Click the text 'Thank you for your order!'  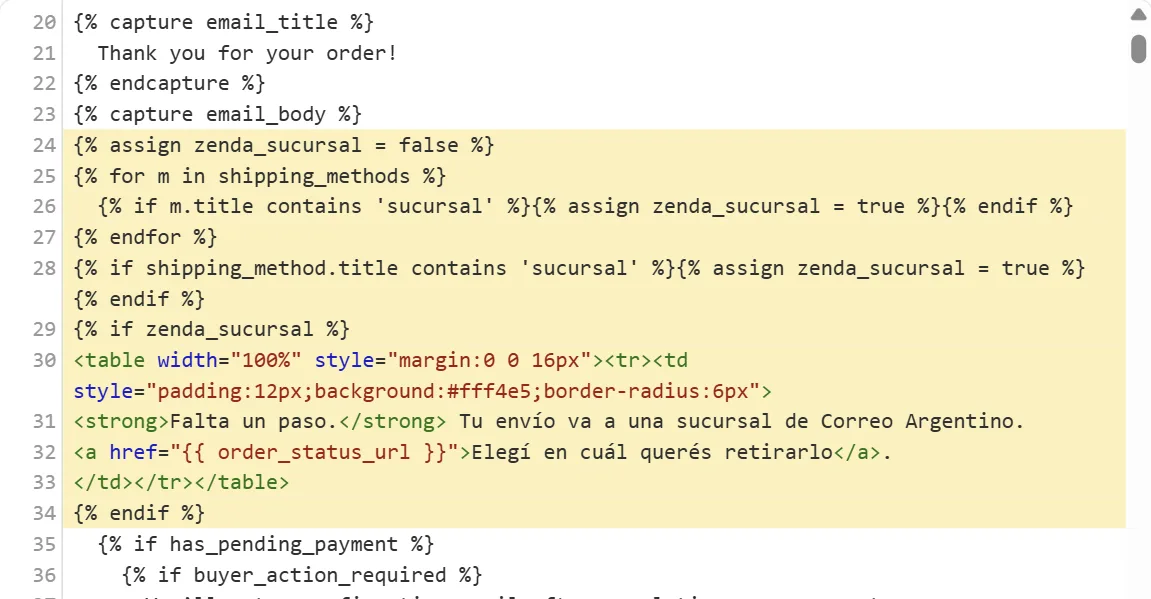click(x=247, y=54)
